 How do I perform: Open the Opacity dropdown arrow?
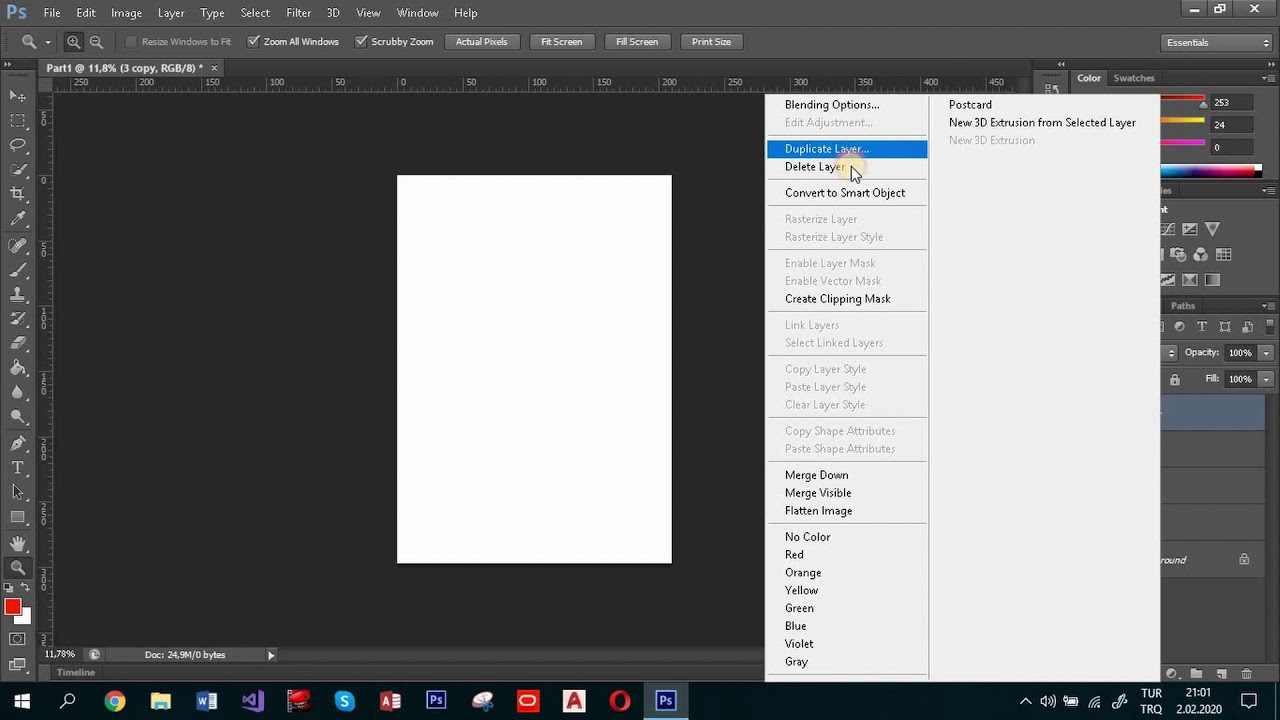[x=1266, y=353]
